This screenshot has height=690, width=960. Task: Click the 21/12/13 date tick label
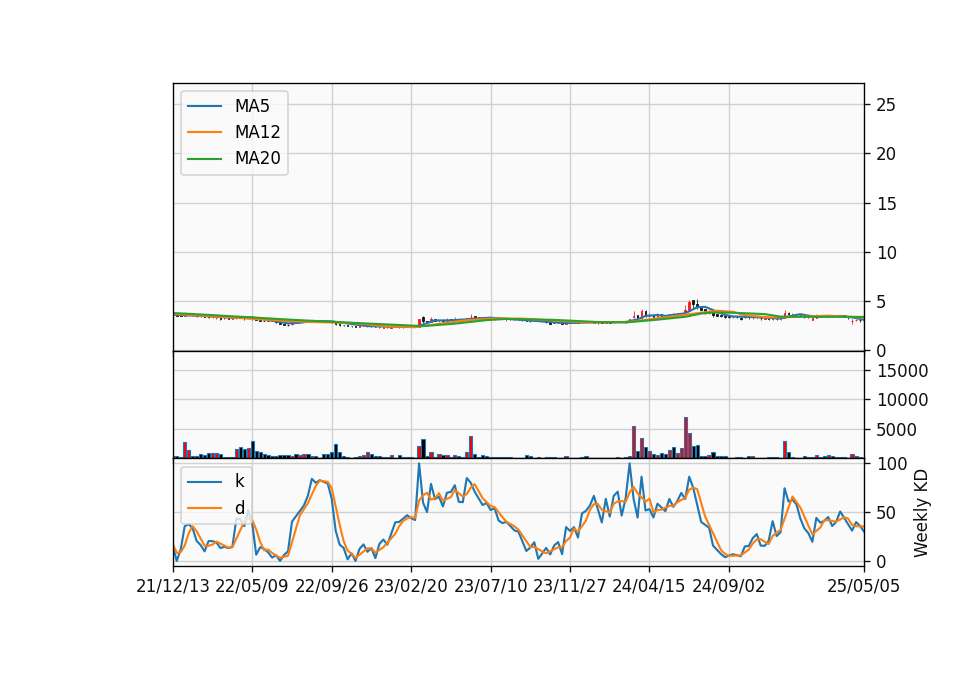(x=173, y=587)
